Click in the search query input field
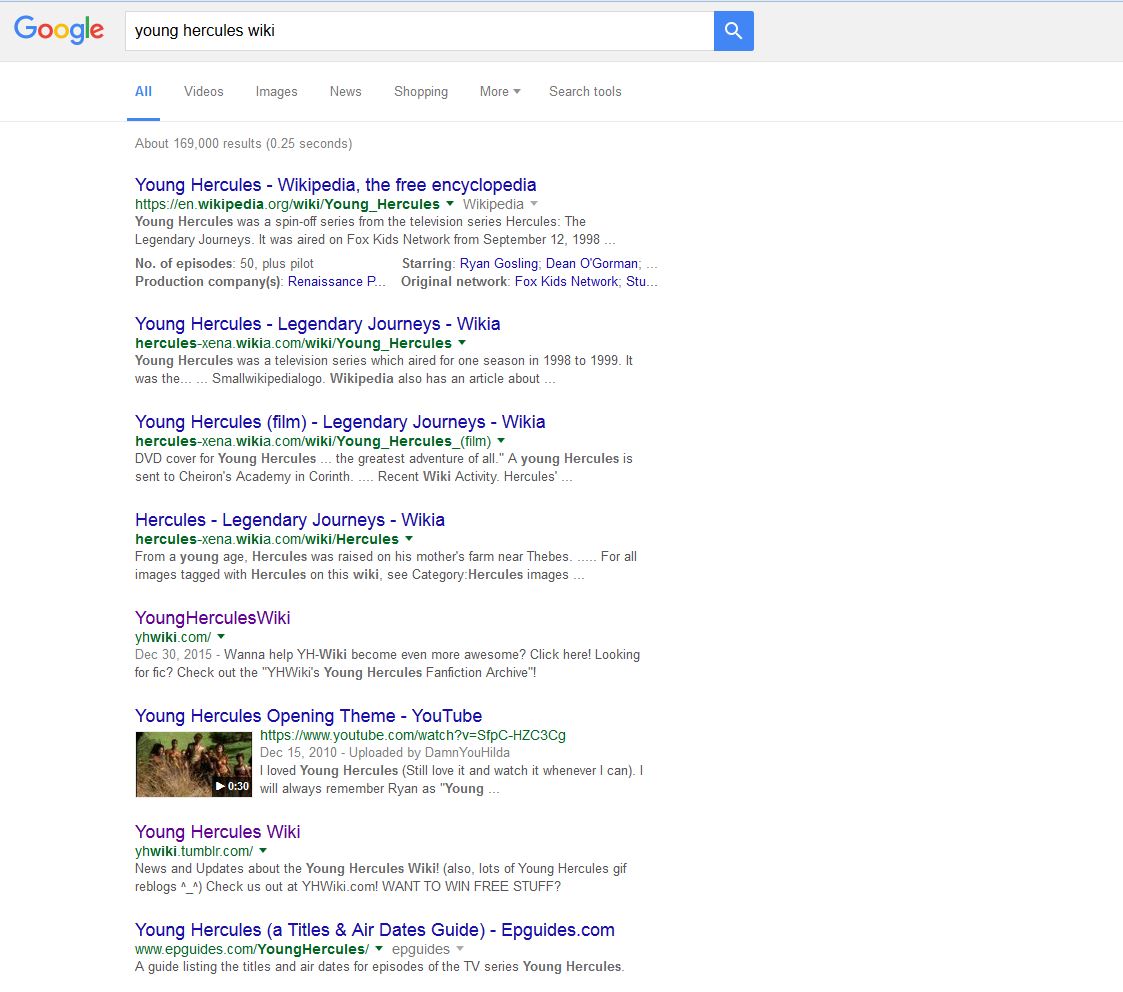The image size is (1123, 992). 420,31
